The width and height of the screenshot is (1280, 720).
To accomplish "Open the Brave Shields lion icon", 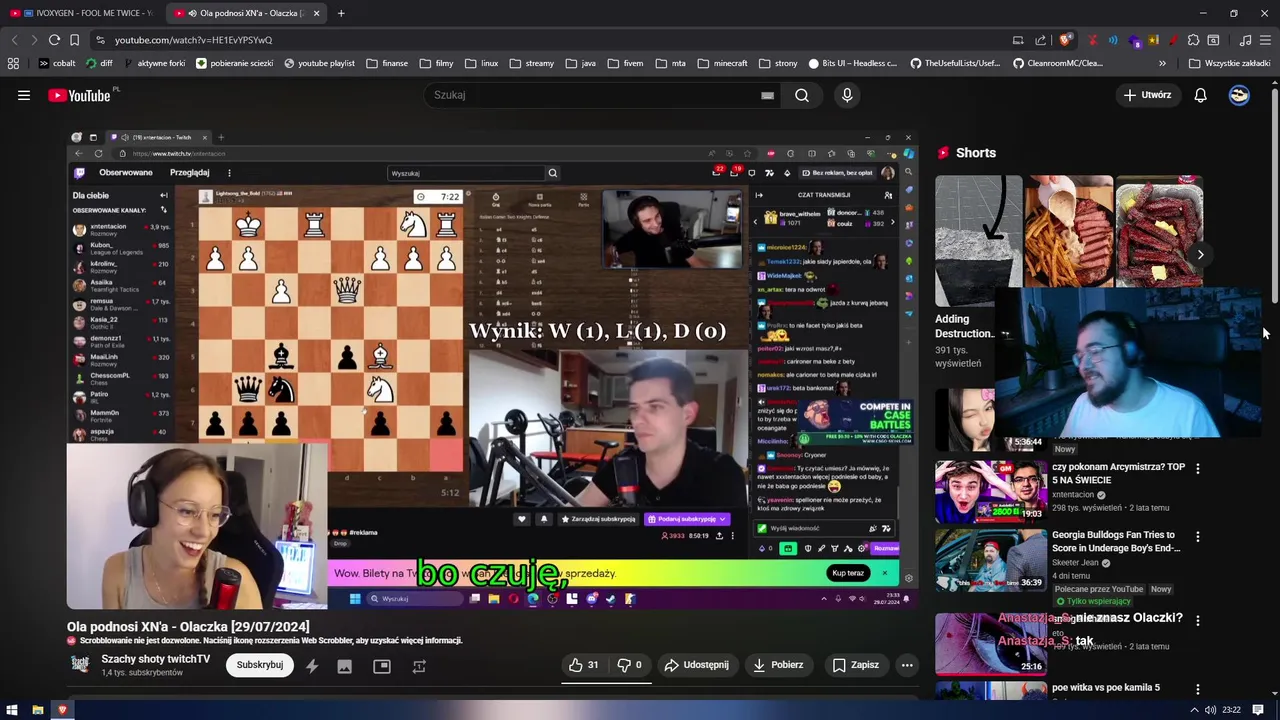I will click(1066, 40).
